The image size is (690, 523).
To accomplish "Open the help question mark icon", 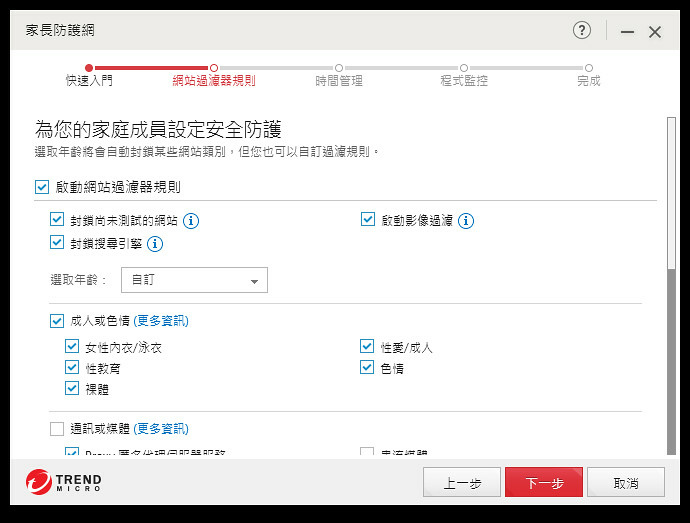I will (581, 30).
